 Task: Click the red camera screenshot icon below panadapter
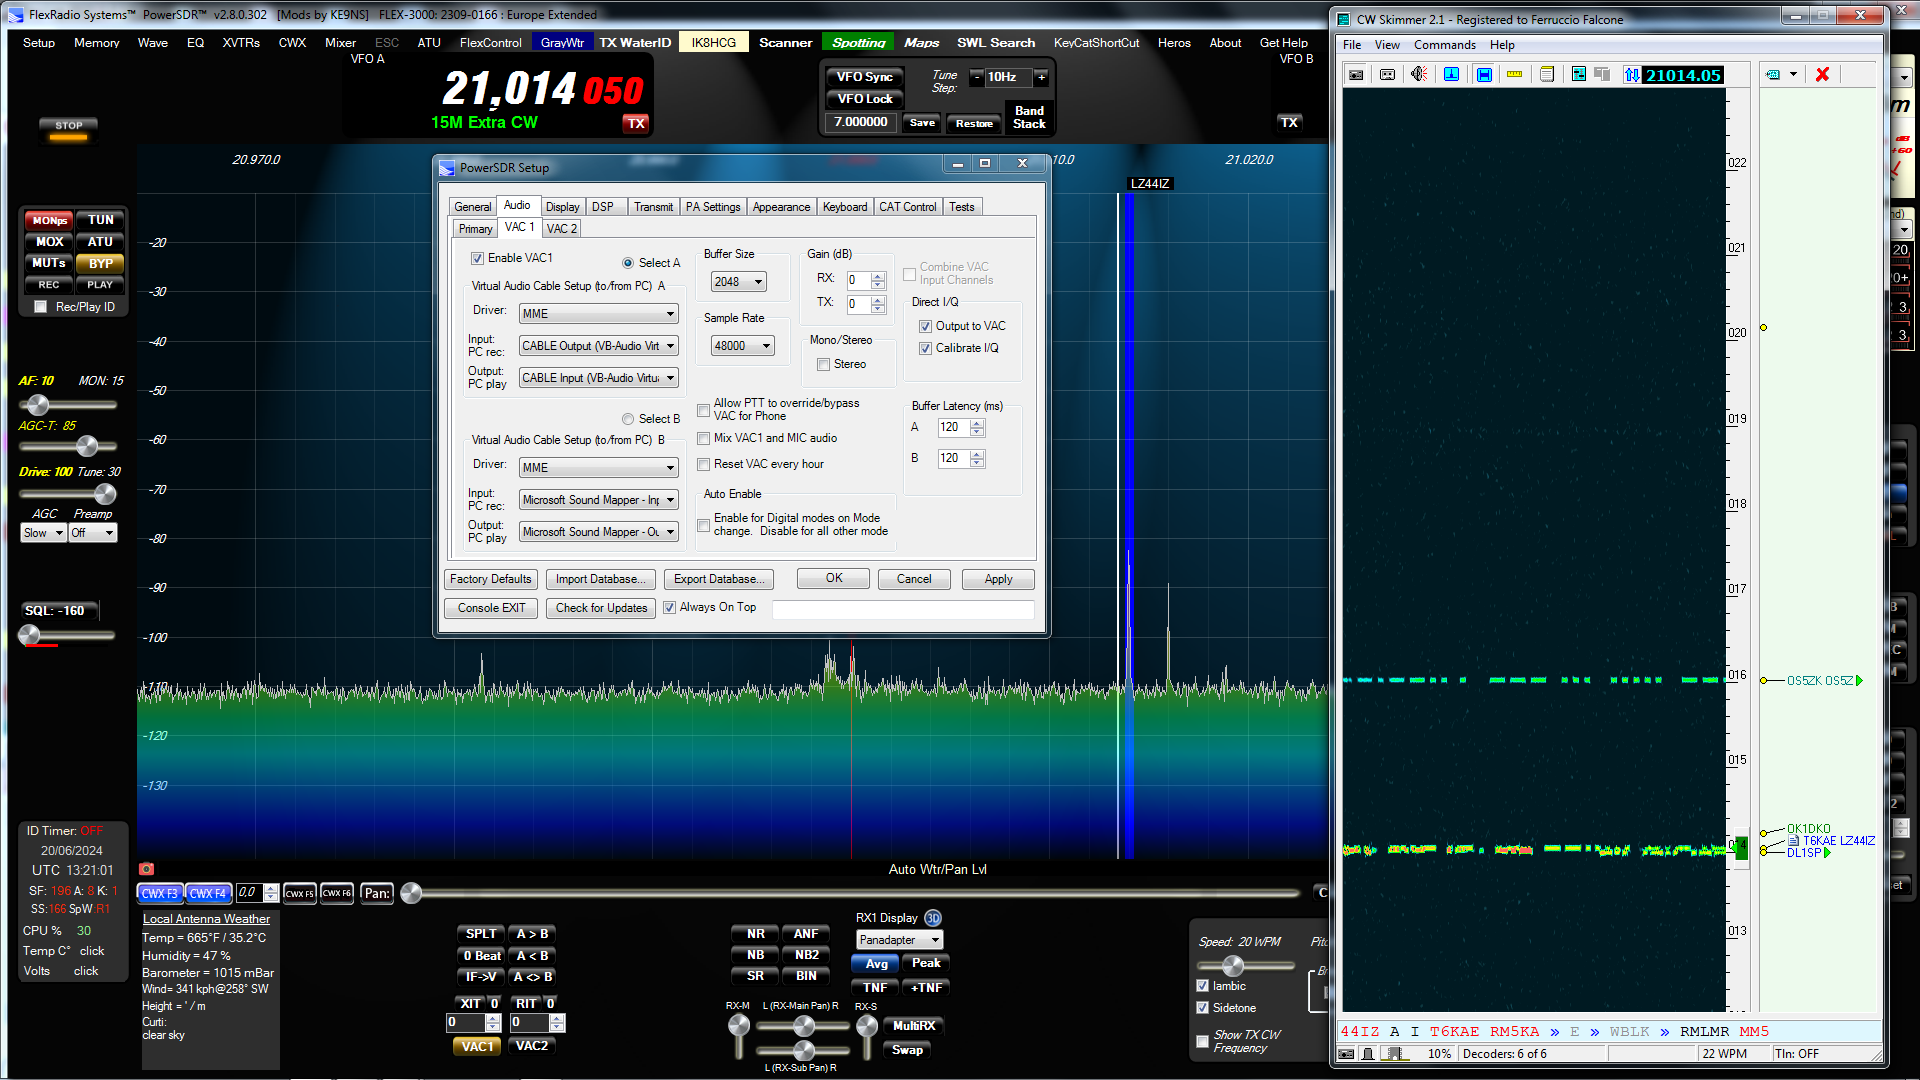147,869
